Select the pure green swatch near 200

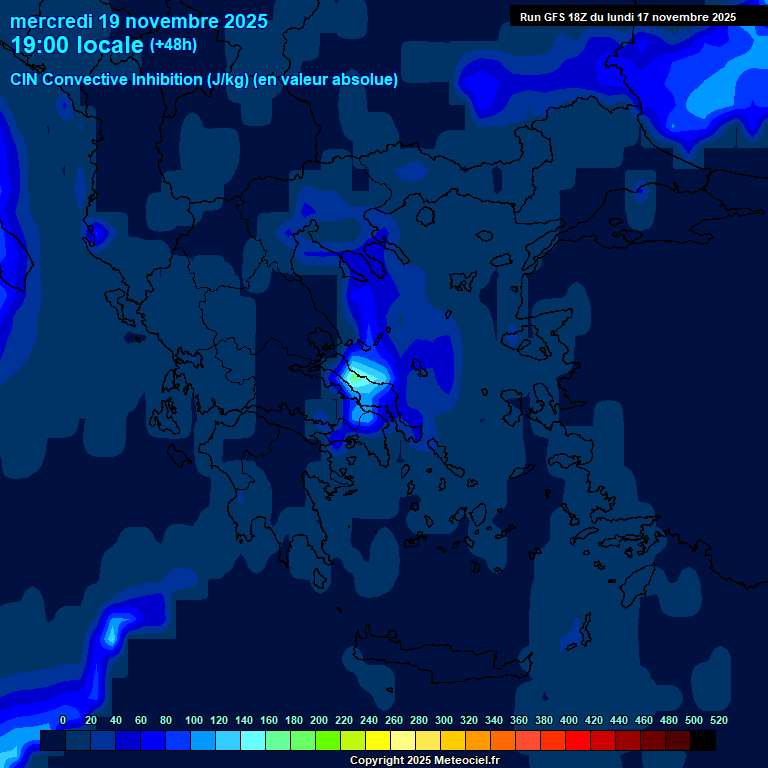click(327, 740)
